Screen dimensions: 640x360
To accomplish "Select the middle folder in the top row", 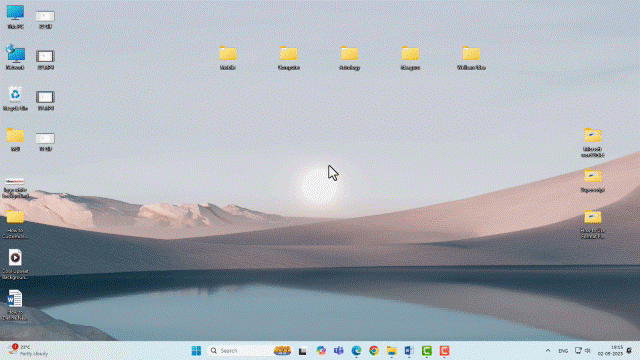I will tap(349, 58).
